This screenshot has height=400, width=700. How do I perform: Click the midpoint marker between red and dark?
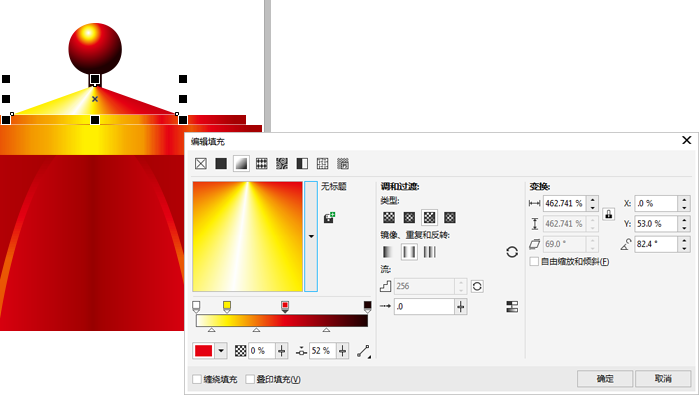pos(326,330)
